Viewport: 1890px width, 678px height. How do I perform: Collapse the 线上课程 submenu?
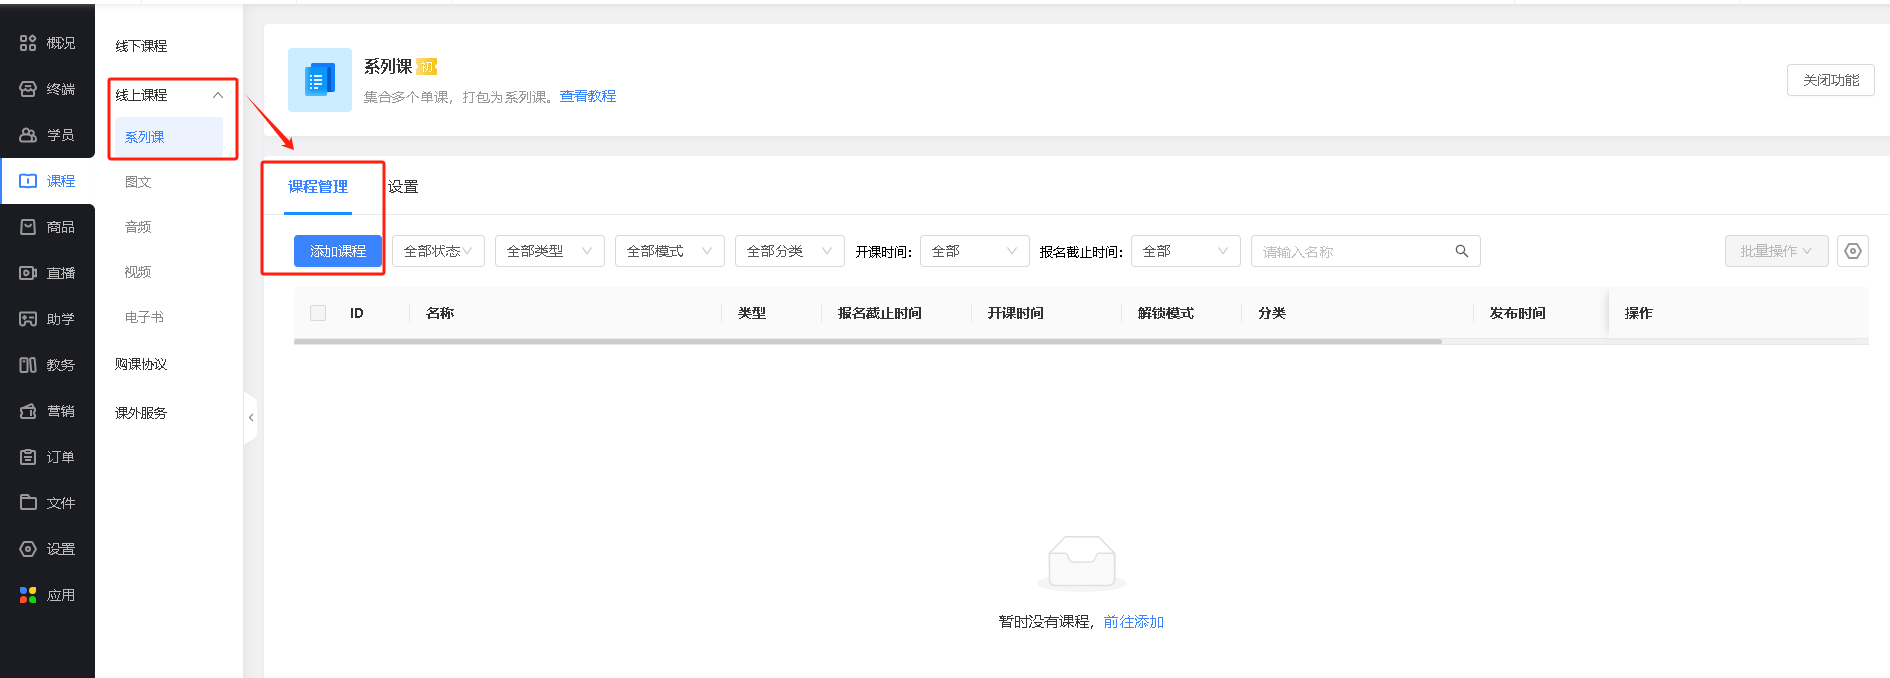point(217,95)
